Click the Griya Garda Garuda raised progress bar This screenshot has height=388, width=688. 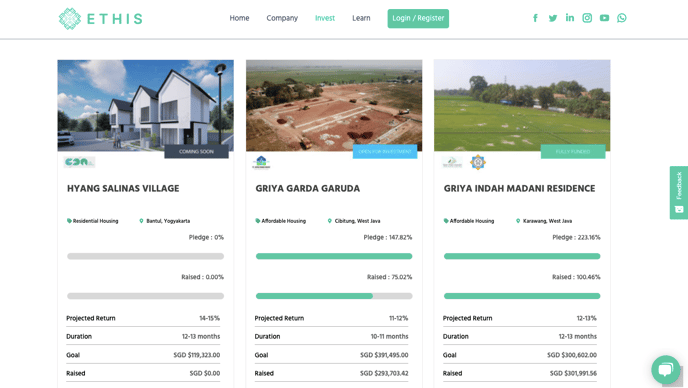334,296
